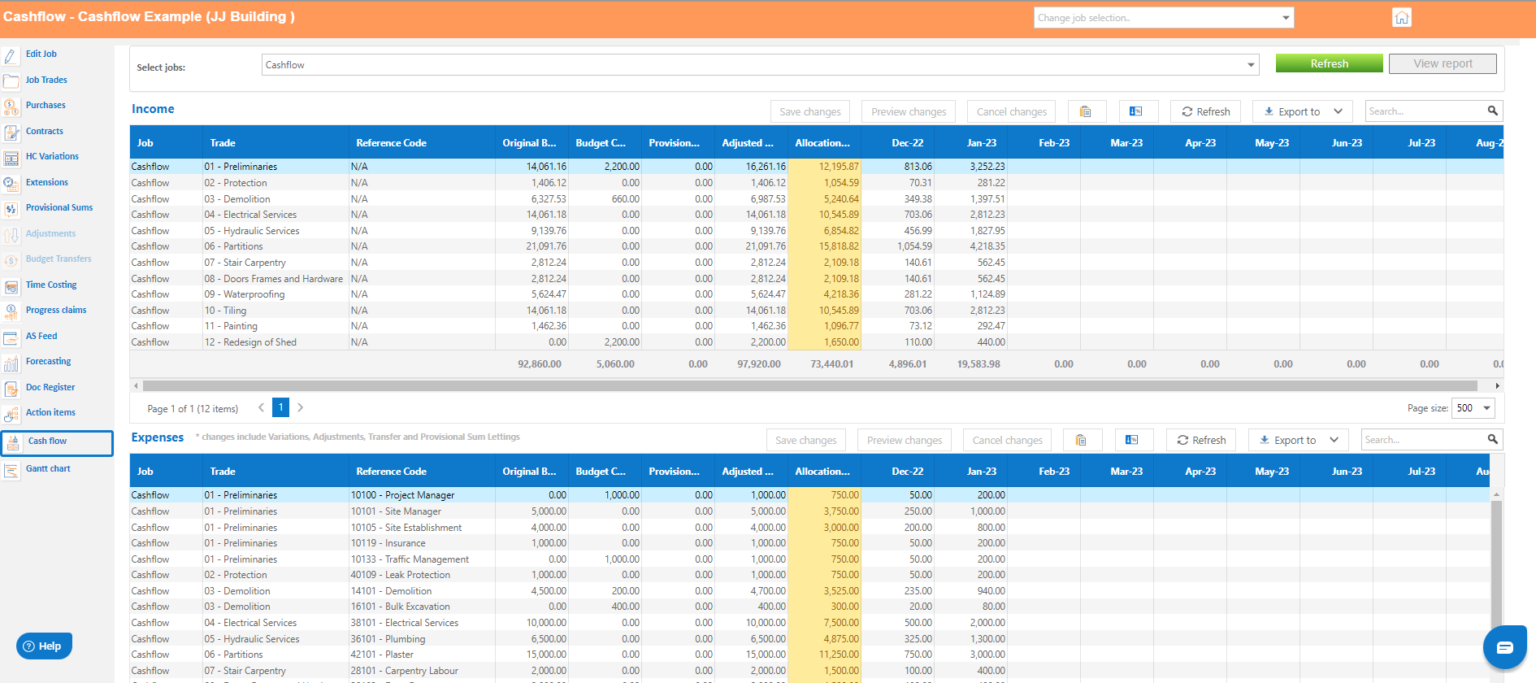Expand the Select jobs combo box

1250,63
